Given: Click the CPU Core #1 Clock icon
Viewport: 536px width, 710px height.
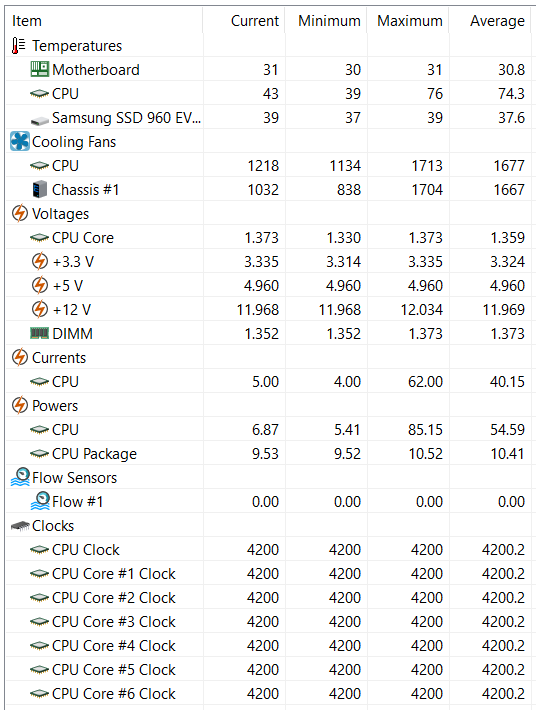Looking at the screenshot, I should [x=39, y=574].
